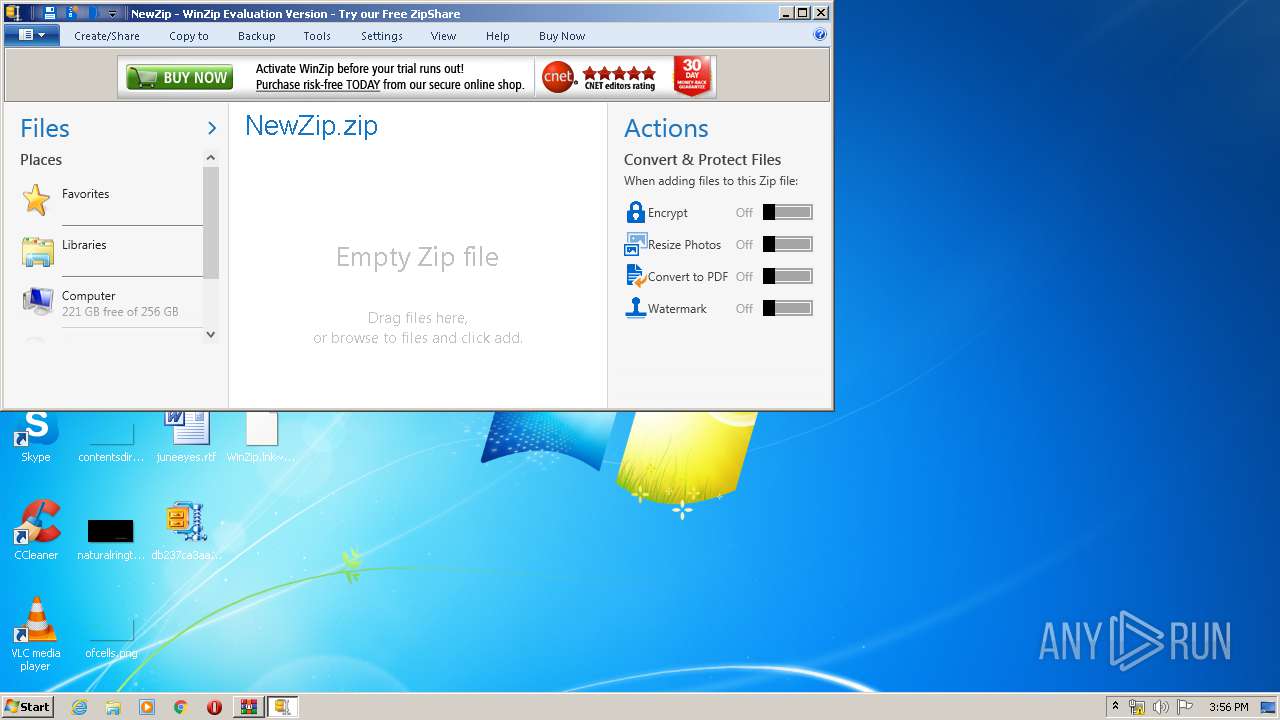Image resolution: width=1280 pixels, height=720 pixels.
Task: Click the Purchase risk-free TODAY link
Action: [x=318, y=85]
